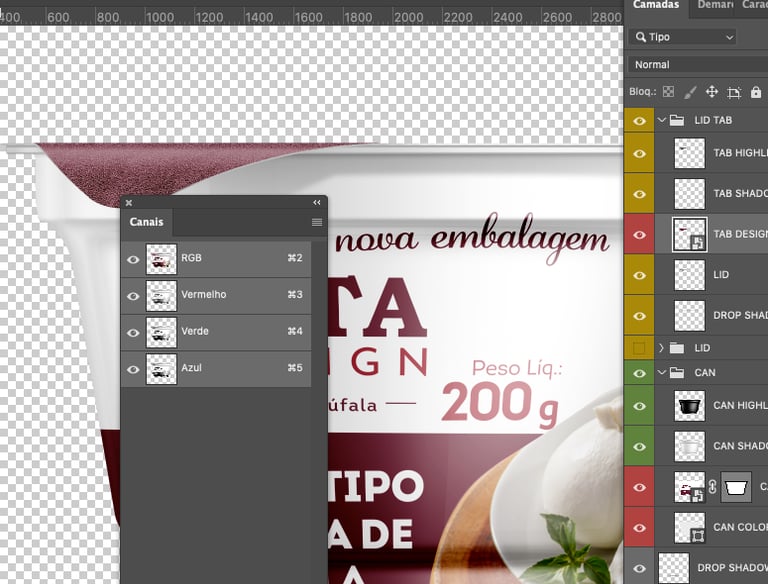This screenshot has width=768, height=584.
Task: Hide the CAN design smart object layer
Action: tap(639, 487)
